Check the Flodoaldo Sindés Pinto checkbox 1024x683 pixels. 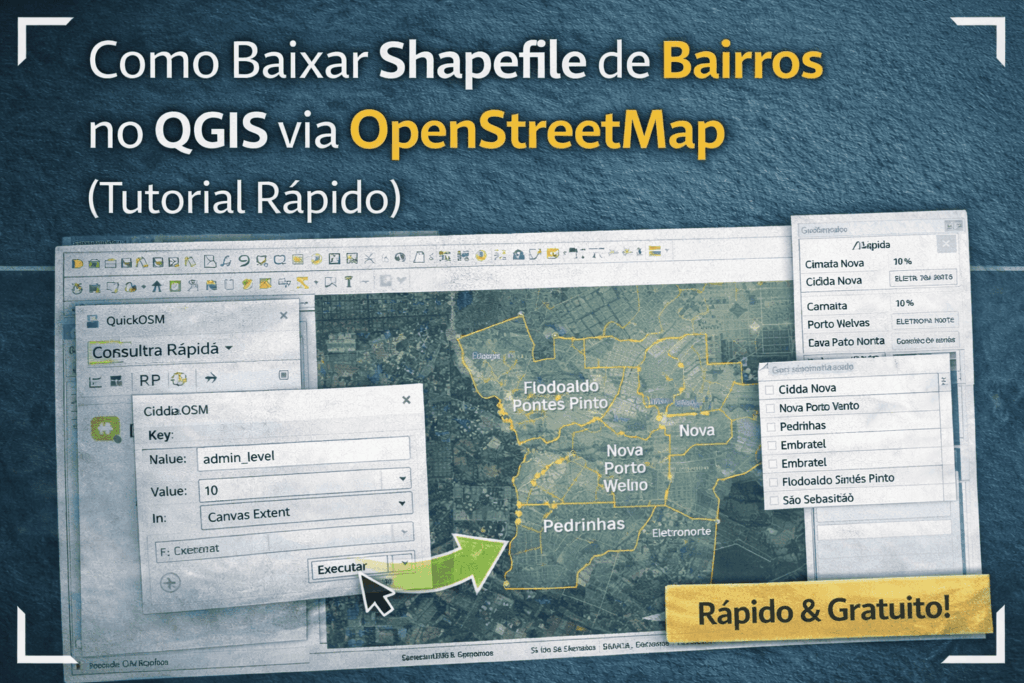[x=774, y=482]
